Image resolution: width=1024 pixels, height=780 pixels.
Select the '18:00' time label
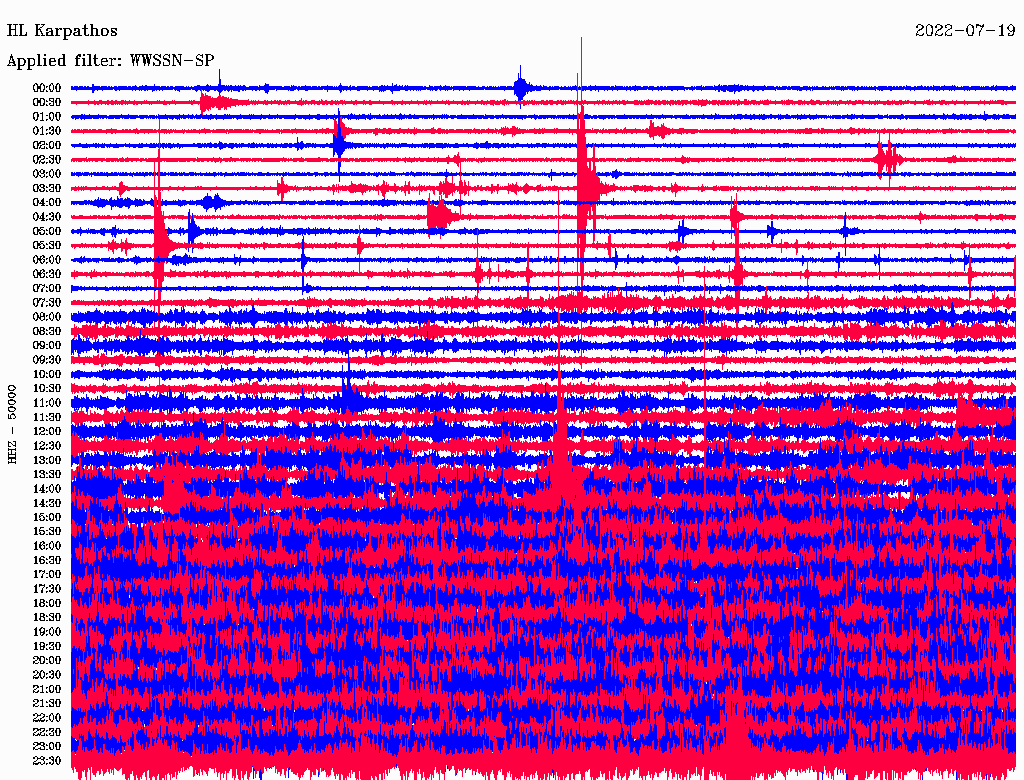pos(47,604)
